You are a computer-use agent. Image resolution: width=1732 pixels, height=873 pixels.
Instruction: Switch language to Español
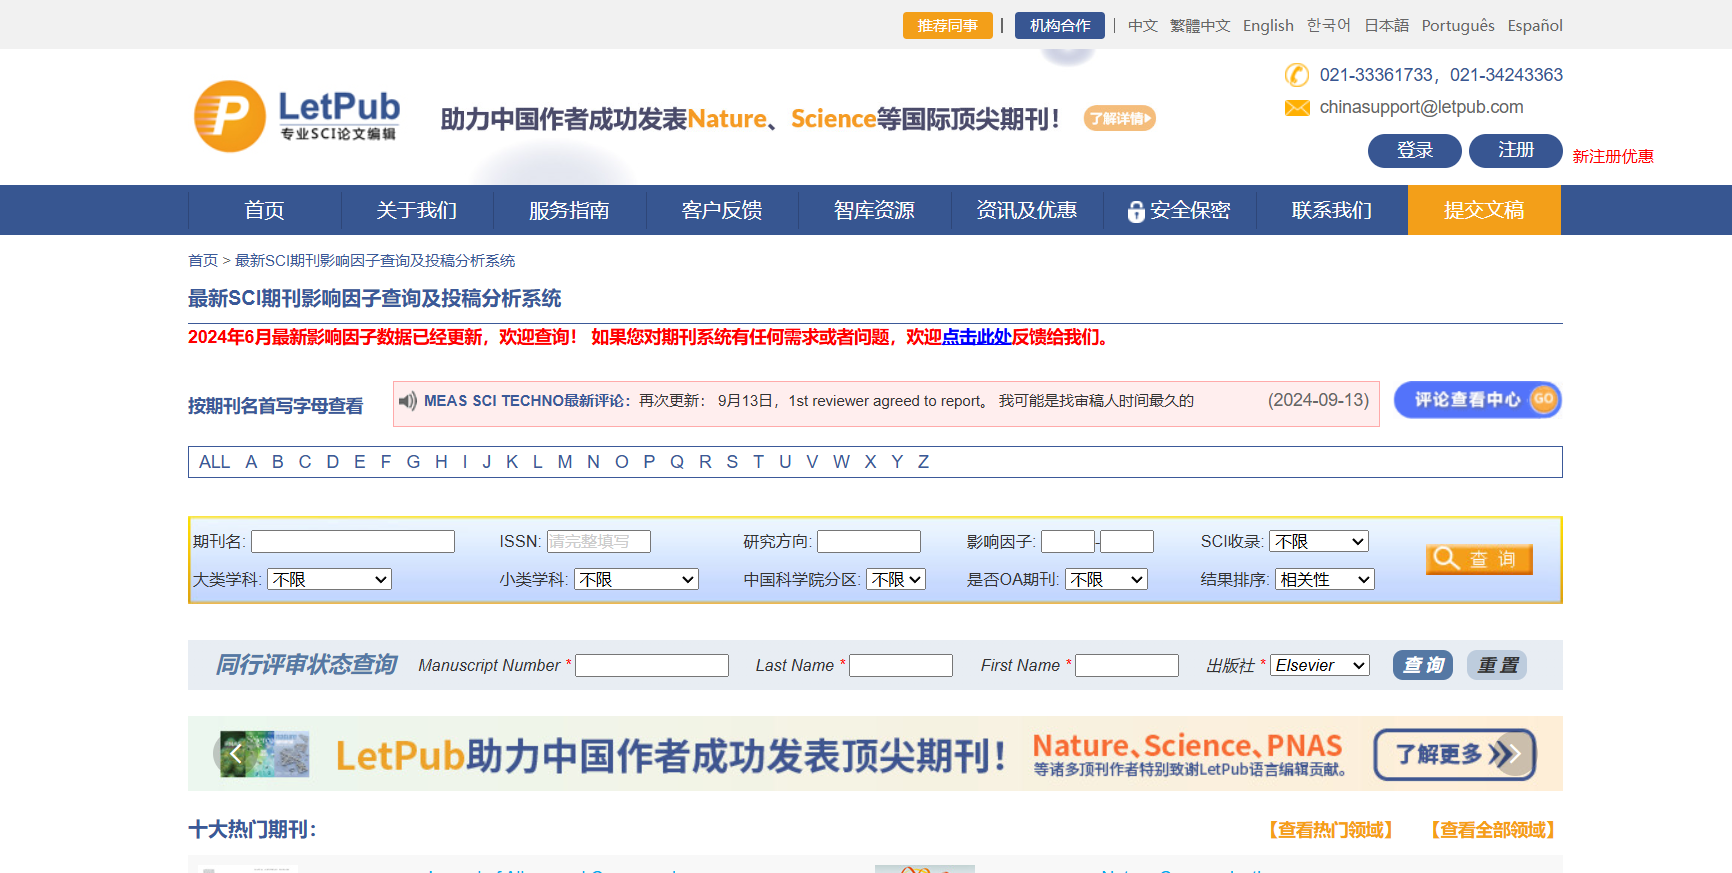coord(1535,26)
